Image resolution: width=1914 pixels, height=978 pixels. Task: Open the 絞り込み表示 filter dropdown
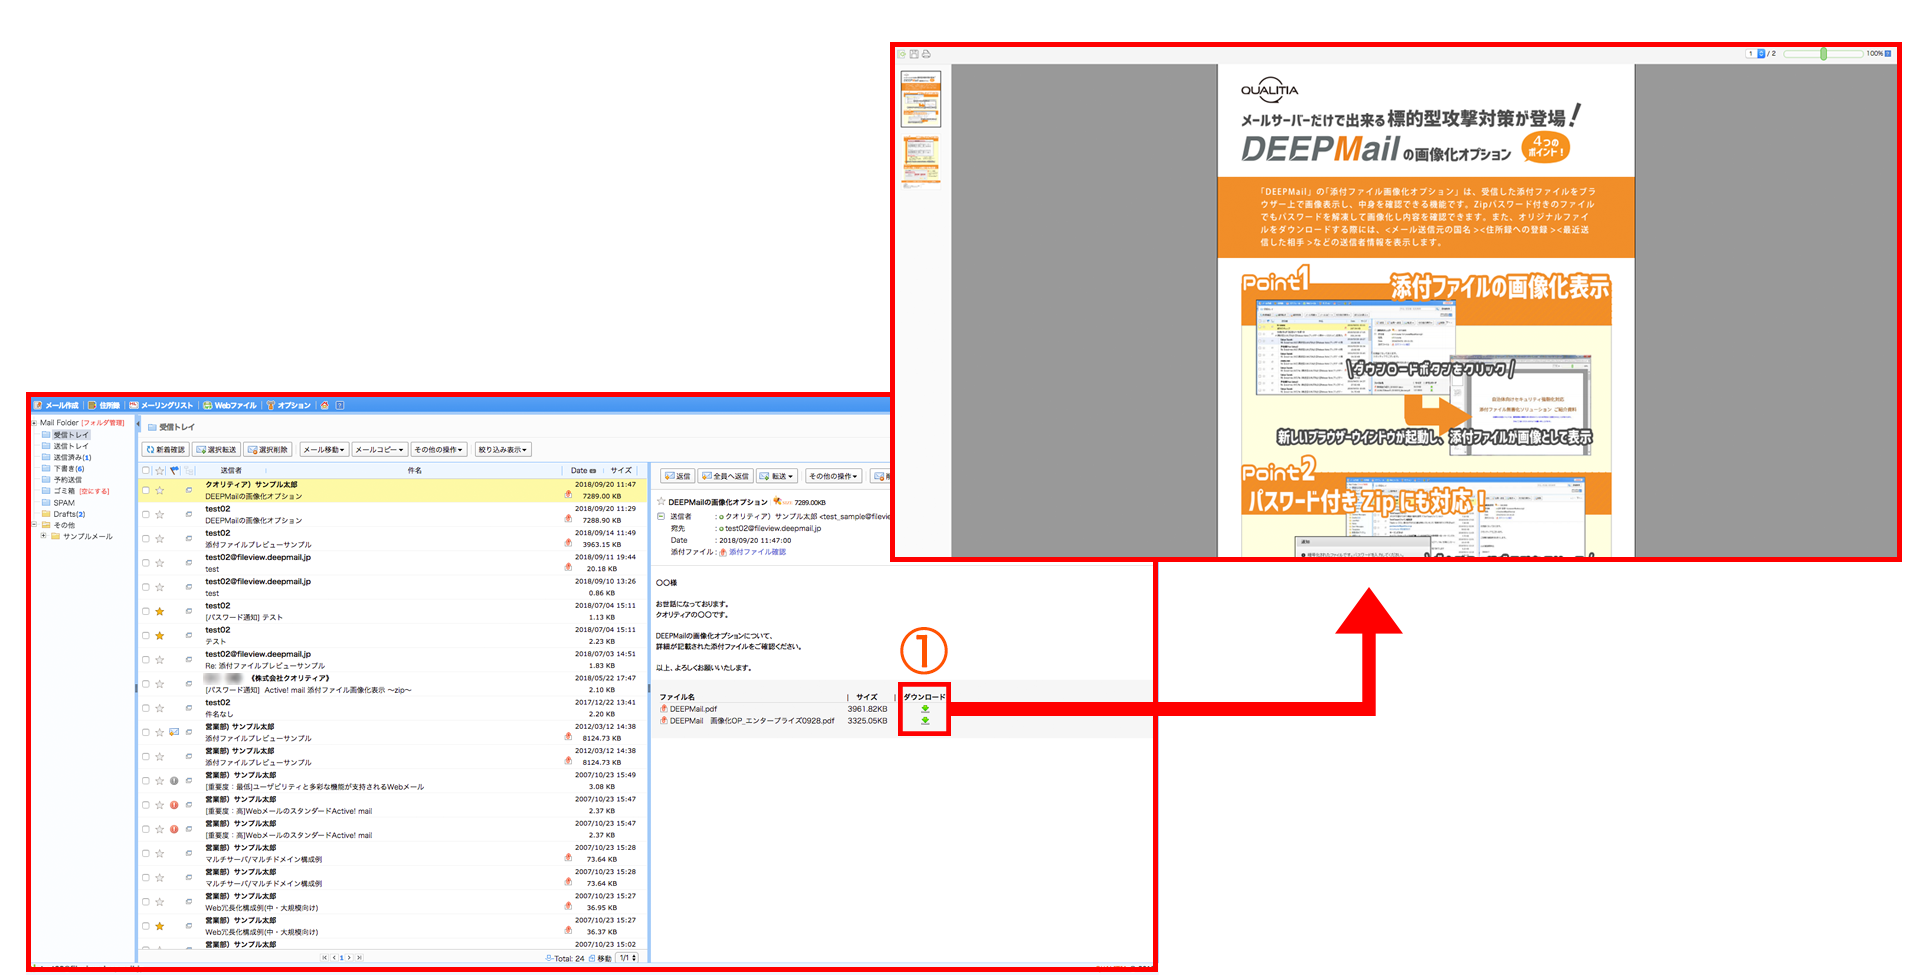502,449
